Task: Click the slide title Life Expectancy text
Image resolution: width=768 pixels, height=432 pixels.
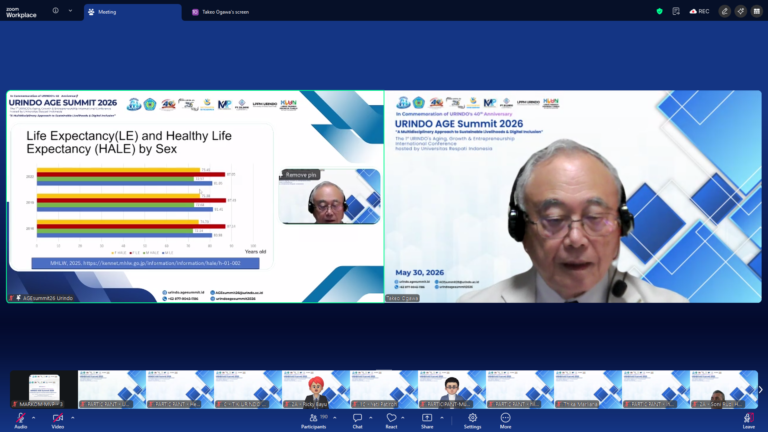Action: click(x=129, y=142)
